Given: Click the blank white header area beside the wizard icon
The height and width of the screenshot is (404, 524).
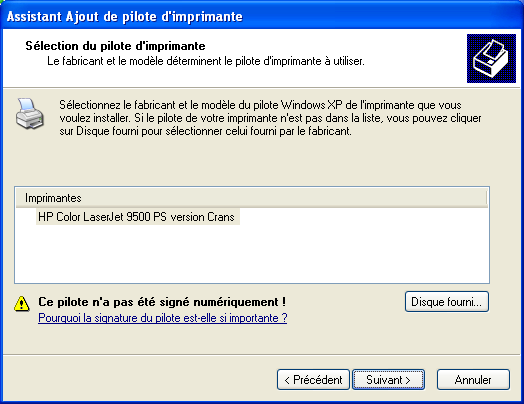Looking at the screenshot, I should tap(414, 58).
